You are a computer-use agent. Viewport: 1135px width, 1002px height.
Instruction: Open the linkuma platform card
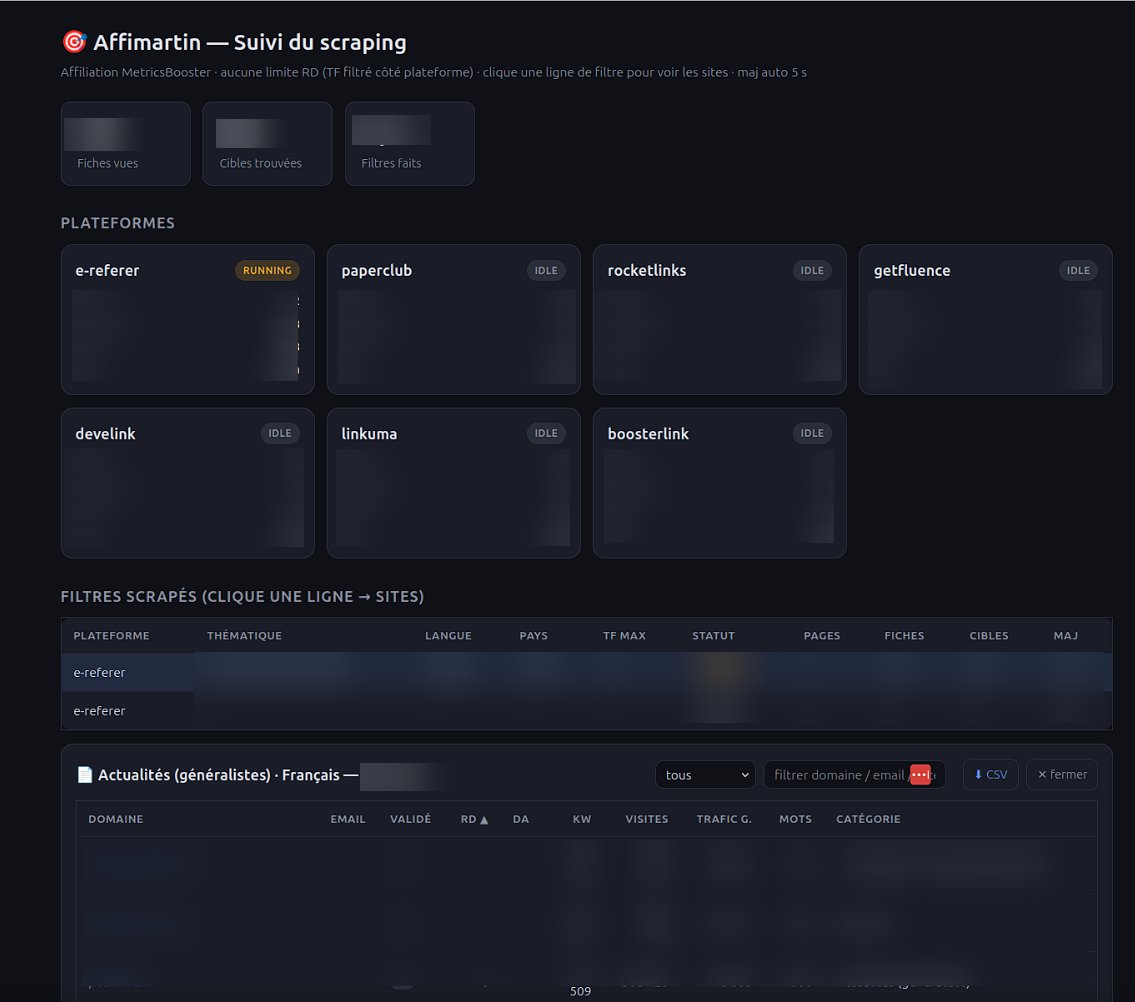(x=454, y=483)
